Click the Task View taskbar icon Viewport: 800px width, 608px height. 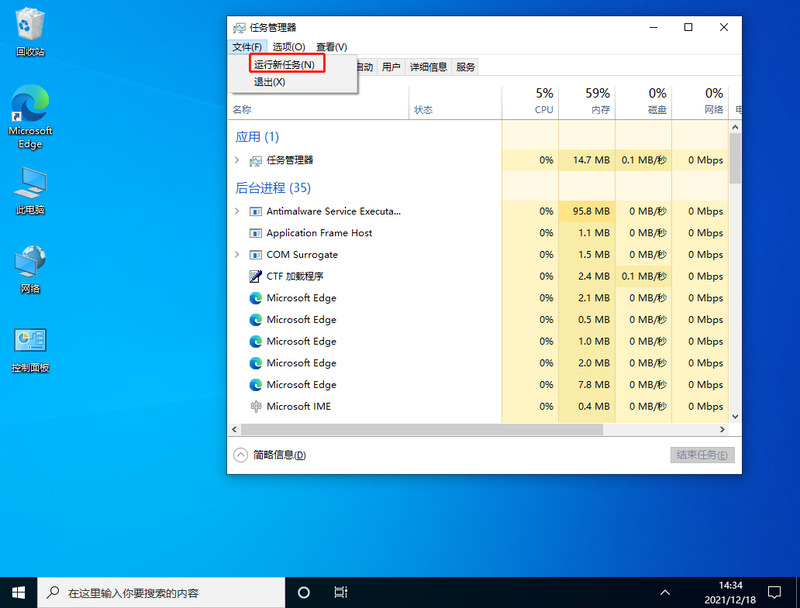pyautogui.click(x=340, y=592)
